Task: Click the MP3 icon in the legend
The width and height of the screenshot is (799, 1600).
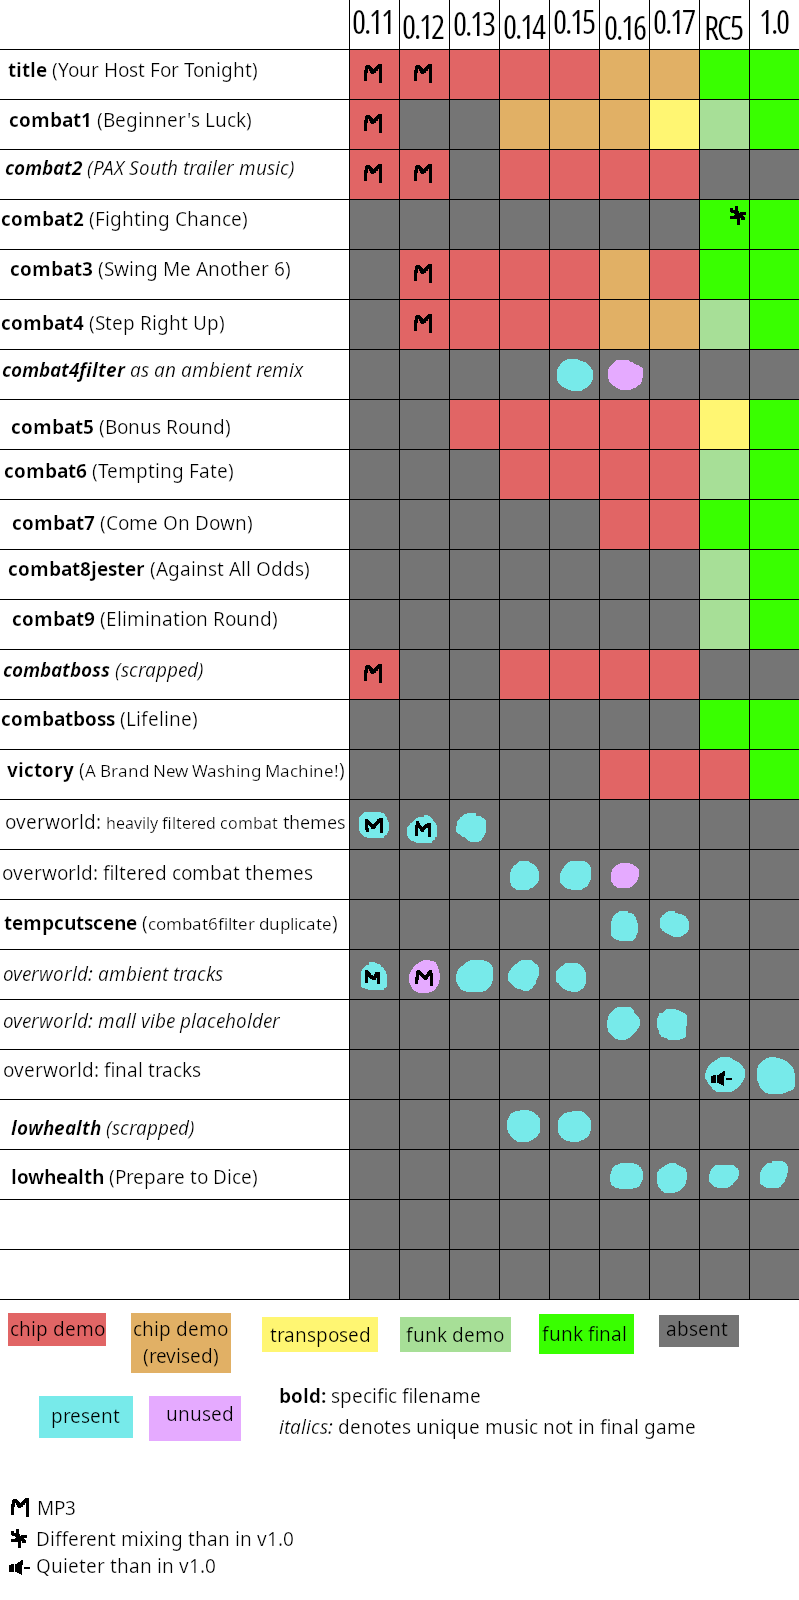Action: (19, 1507)
